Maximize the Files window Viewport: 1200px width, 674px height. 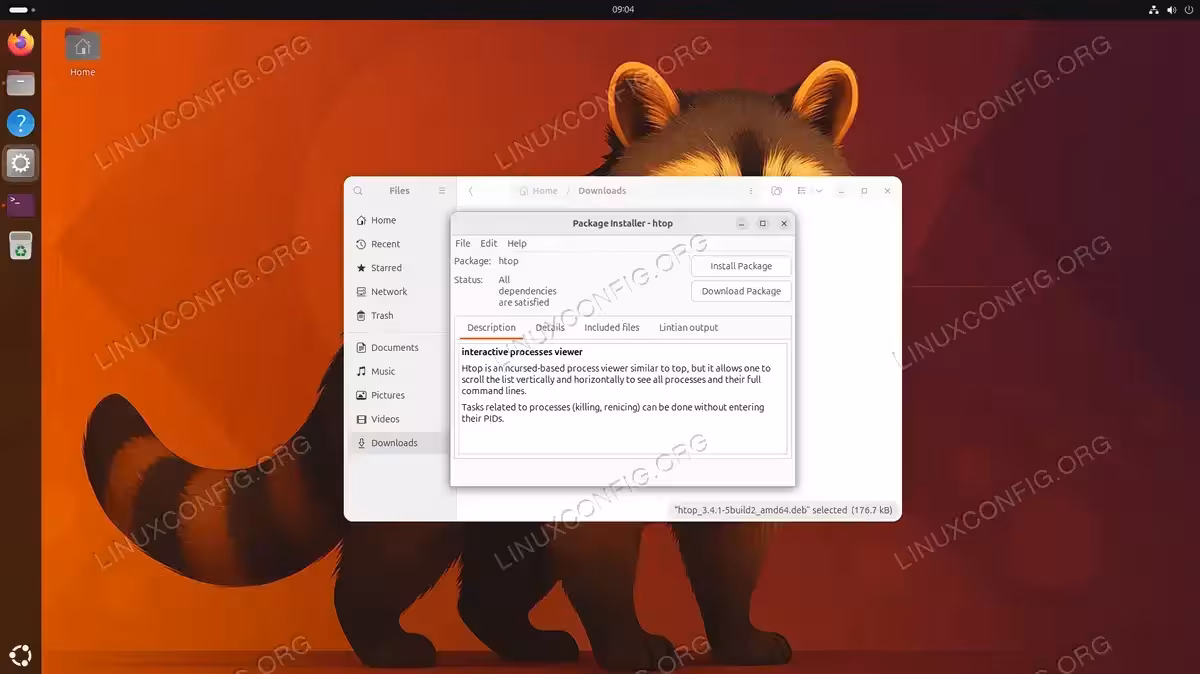(864, 191)
